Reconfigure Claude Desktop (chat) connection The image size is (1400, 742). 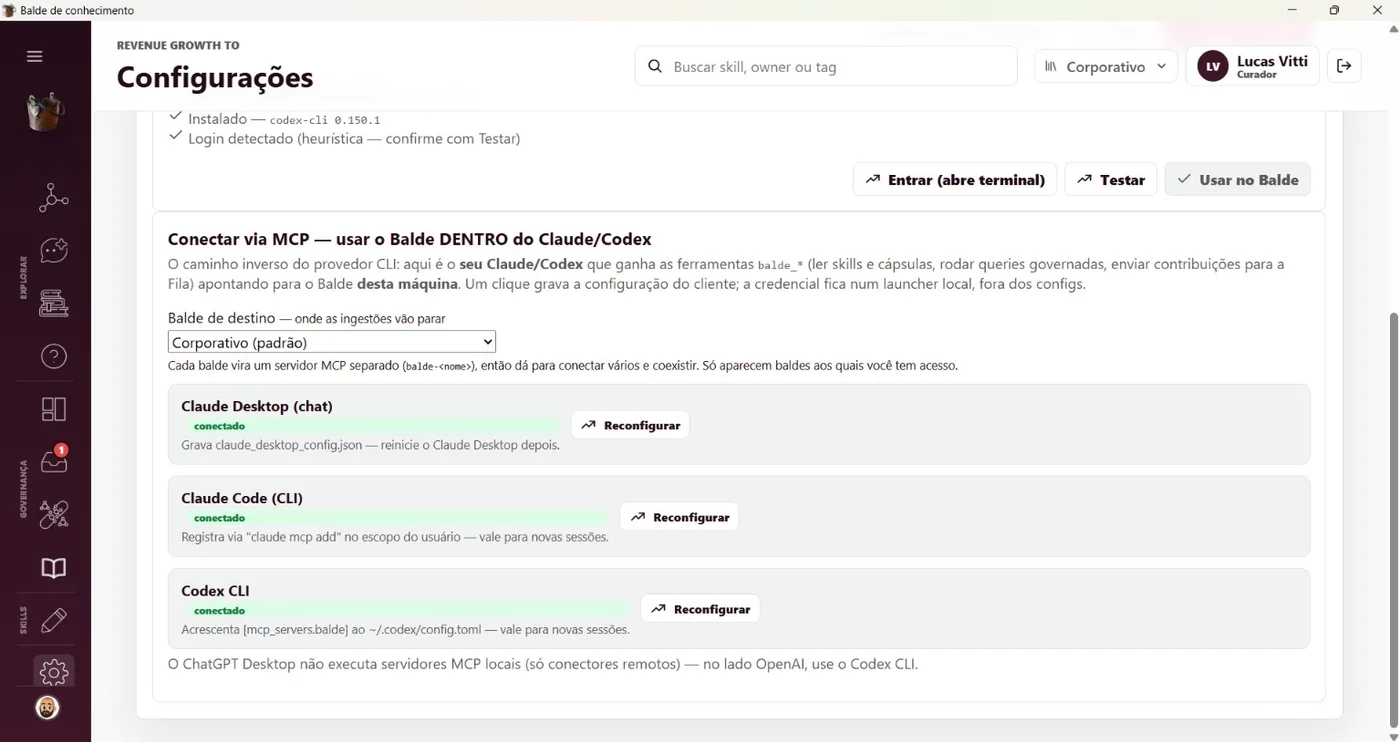point(630,425)
